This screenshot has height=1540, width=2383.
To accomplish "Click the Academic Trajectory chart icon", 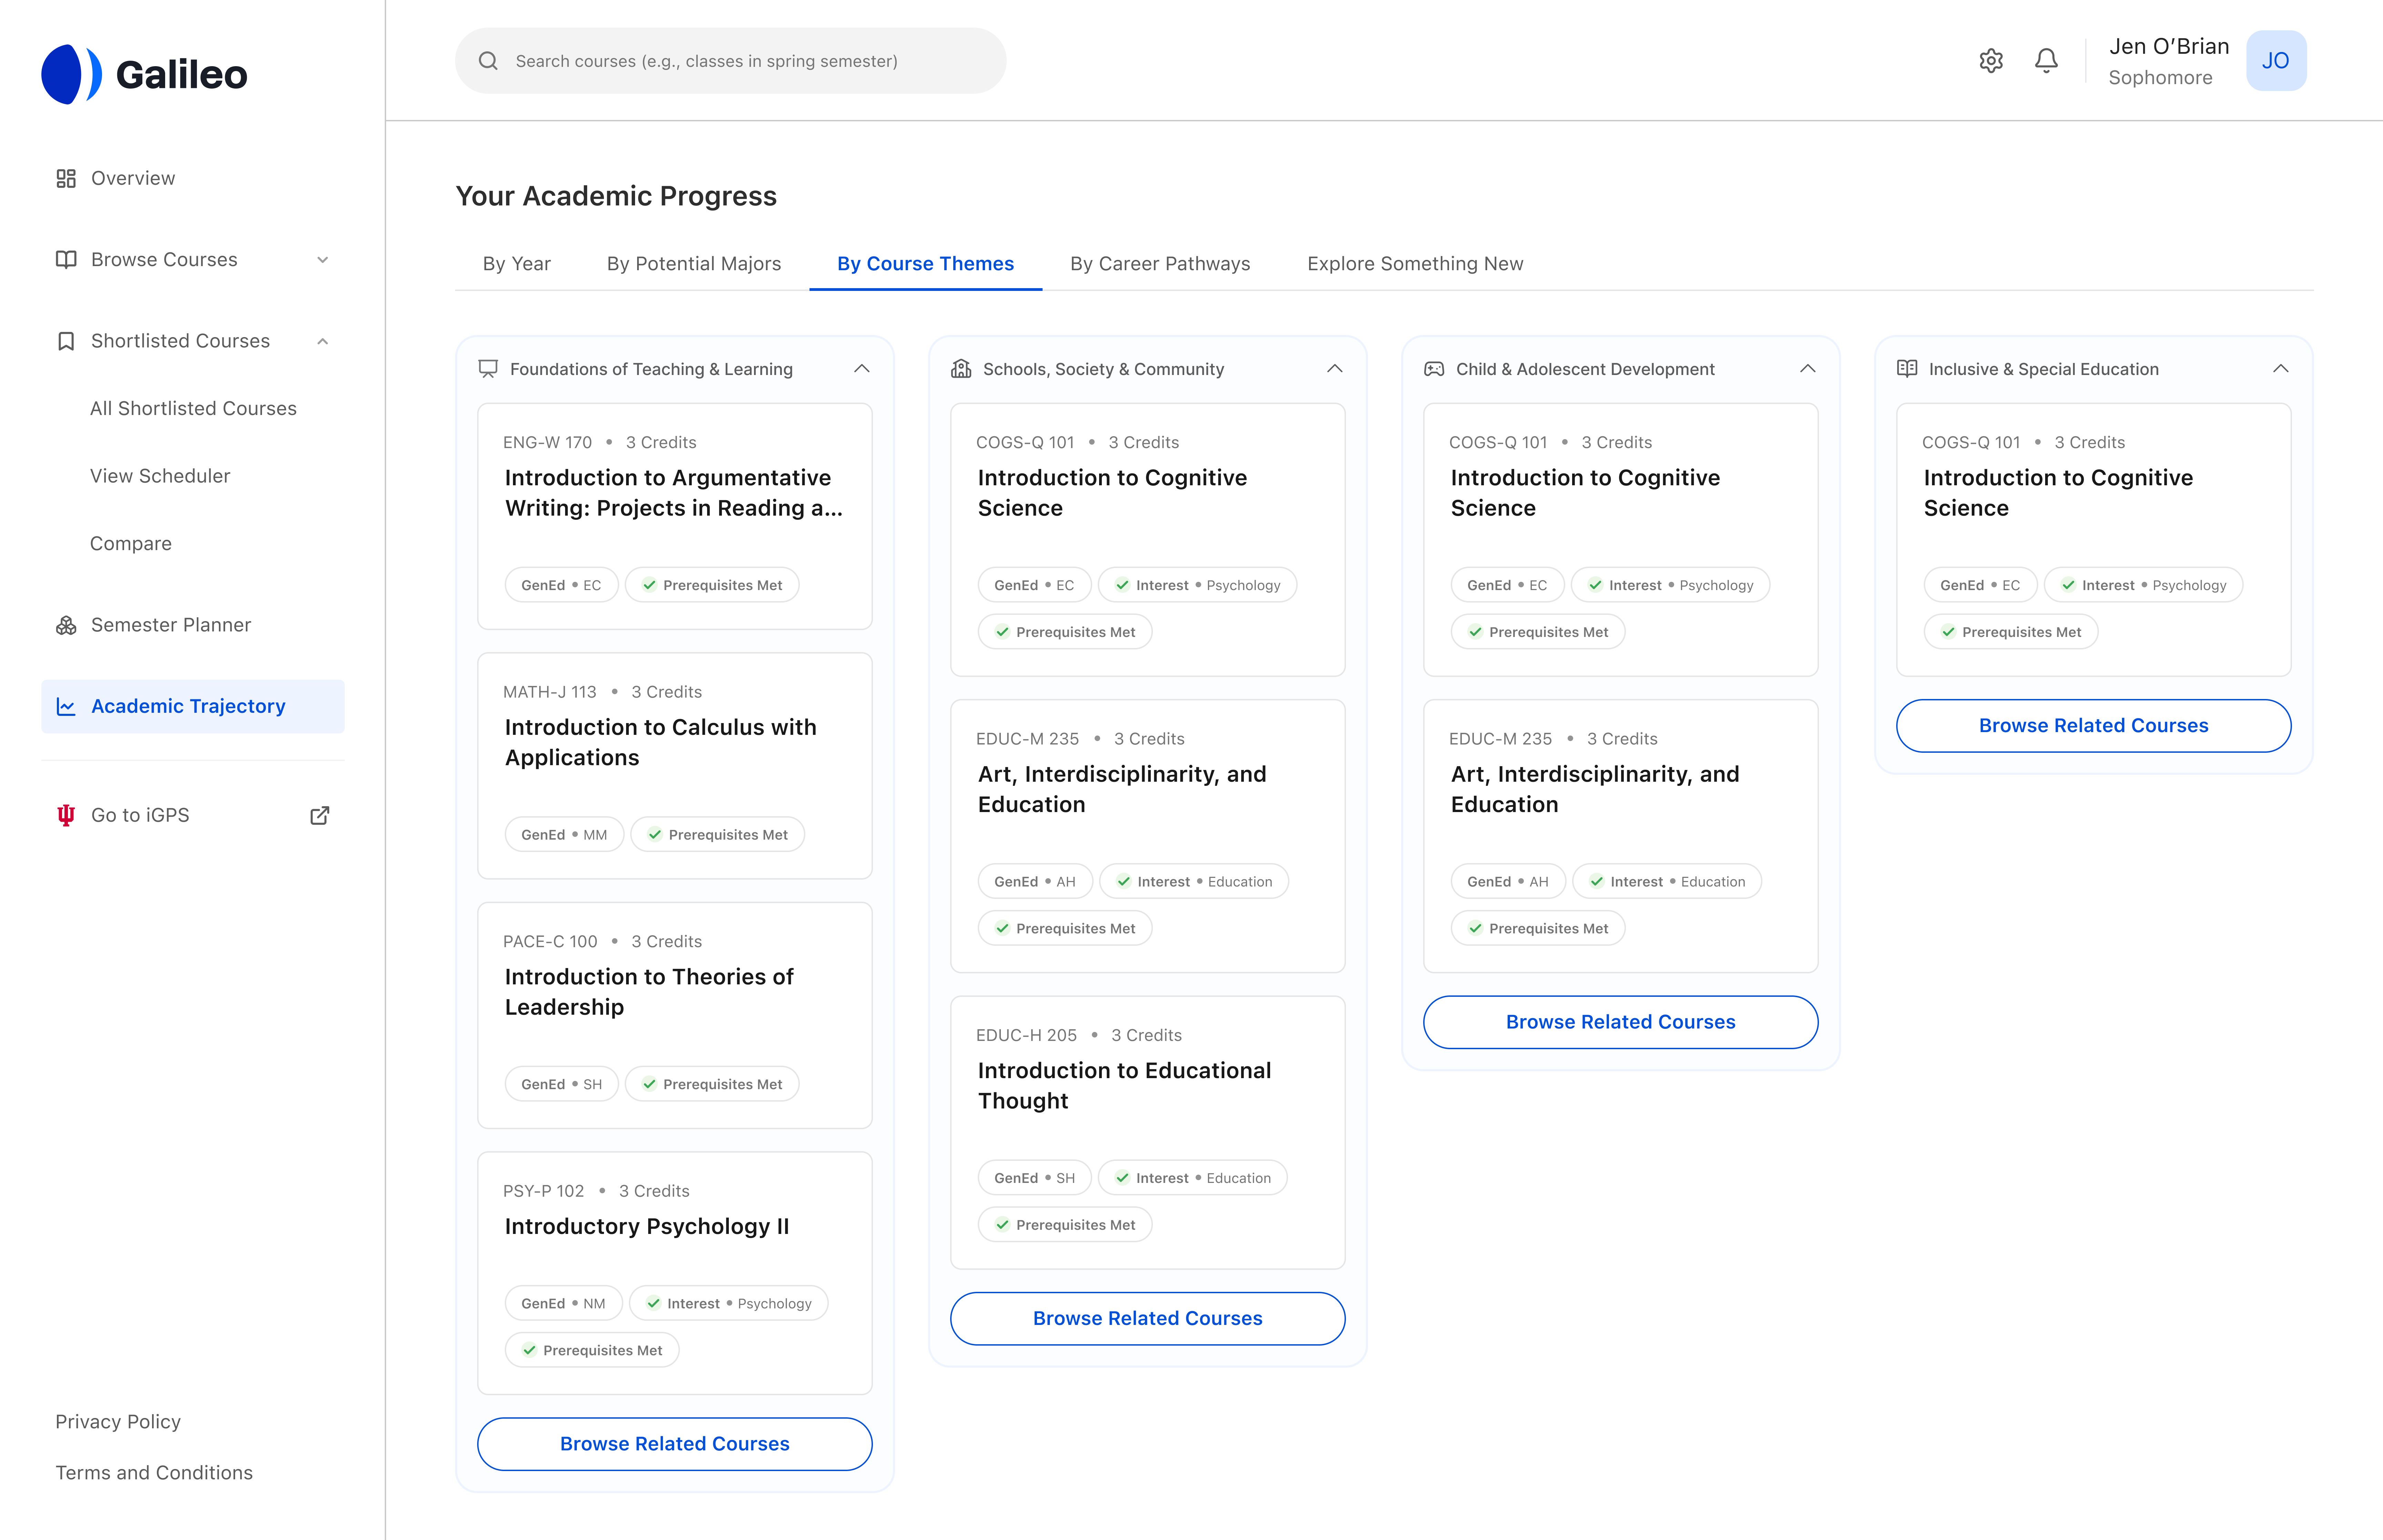I will (x=66, y=707).
